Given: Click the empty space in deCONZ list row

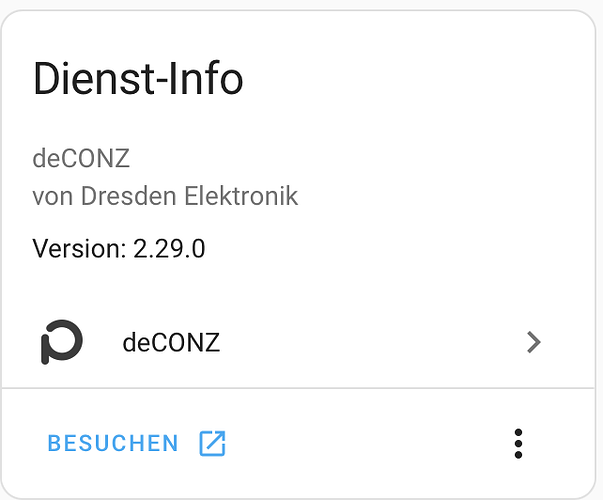Looking at the screenshot, I should (369, 342).
